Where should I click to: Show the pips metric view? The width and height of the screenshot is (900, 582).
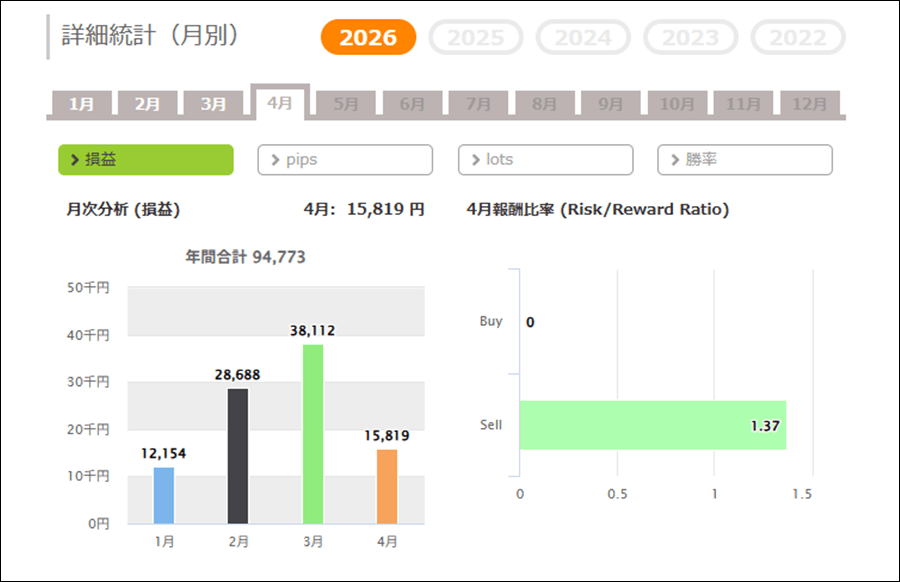(x=345, y=160)
